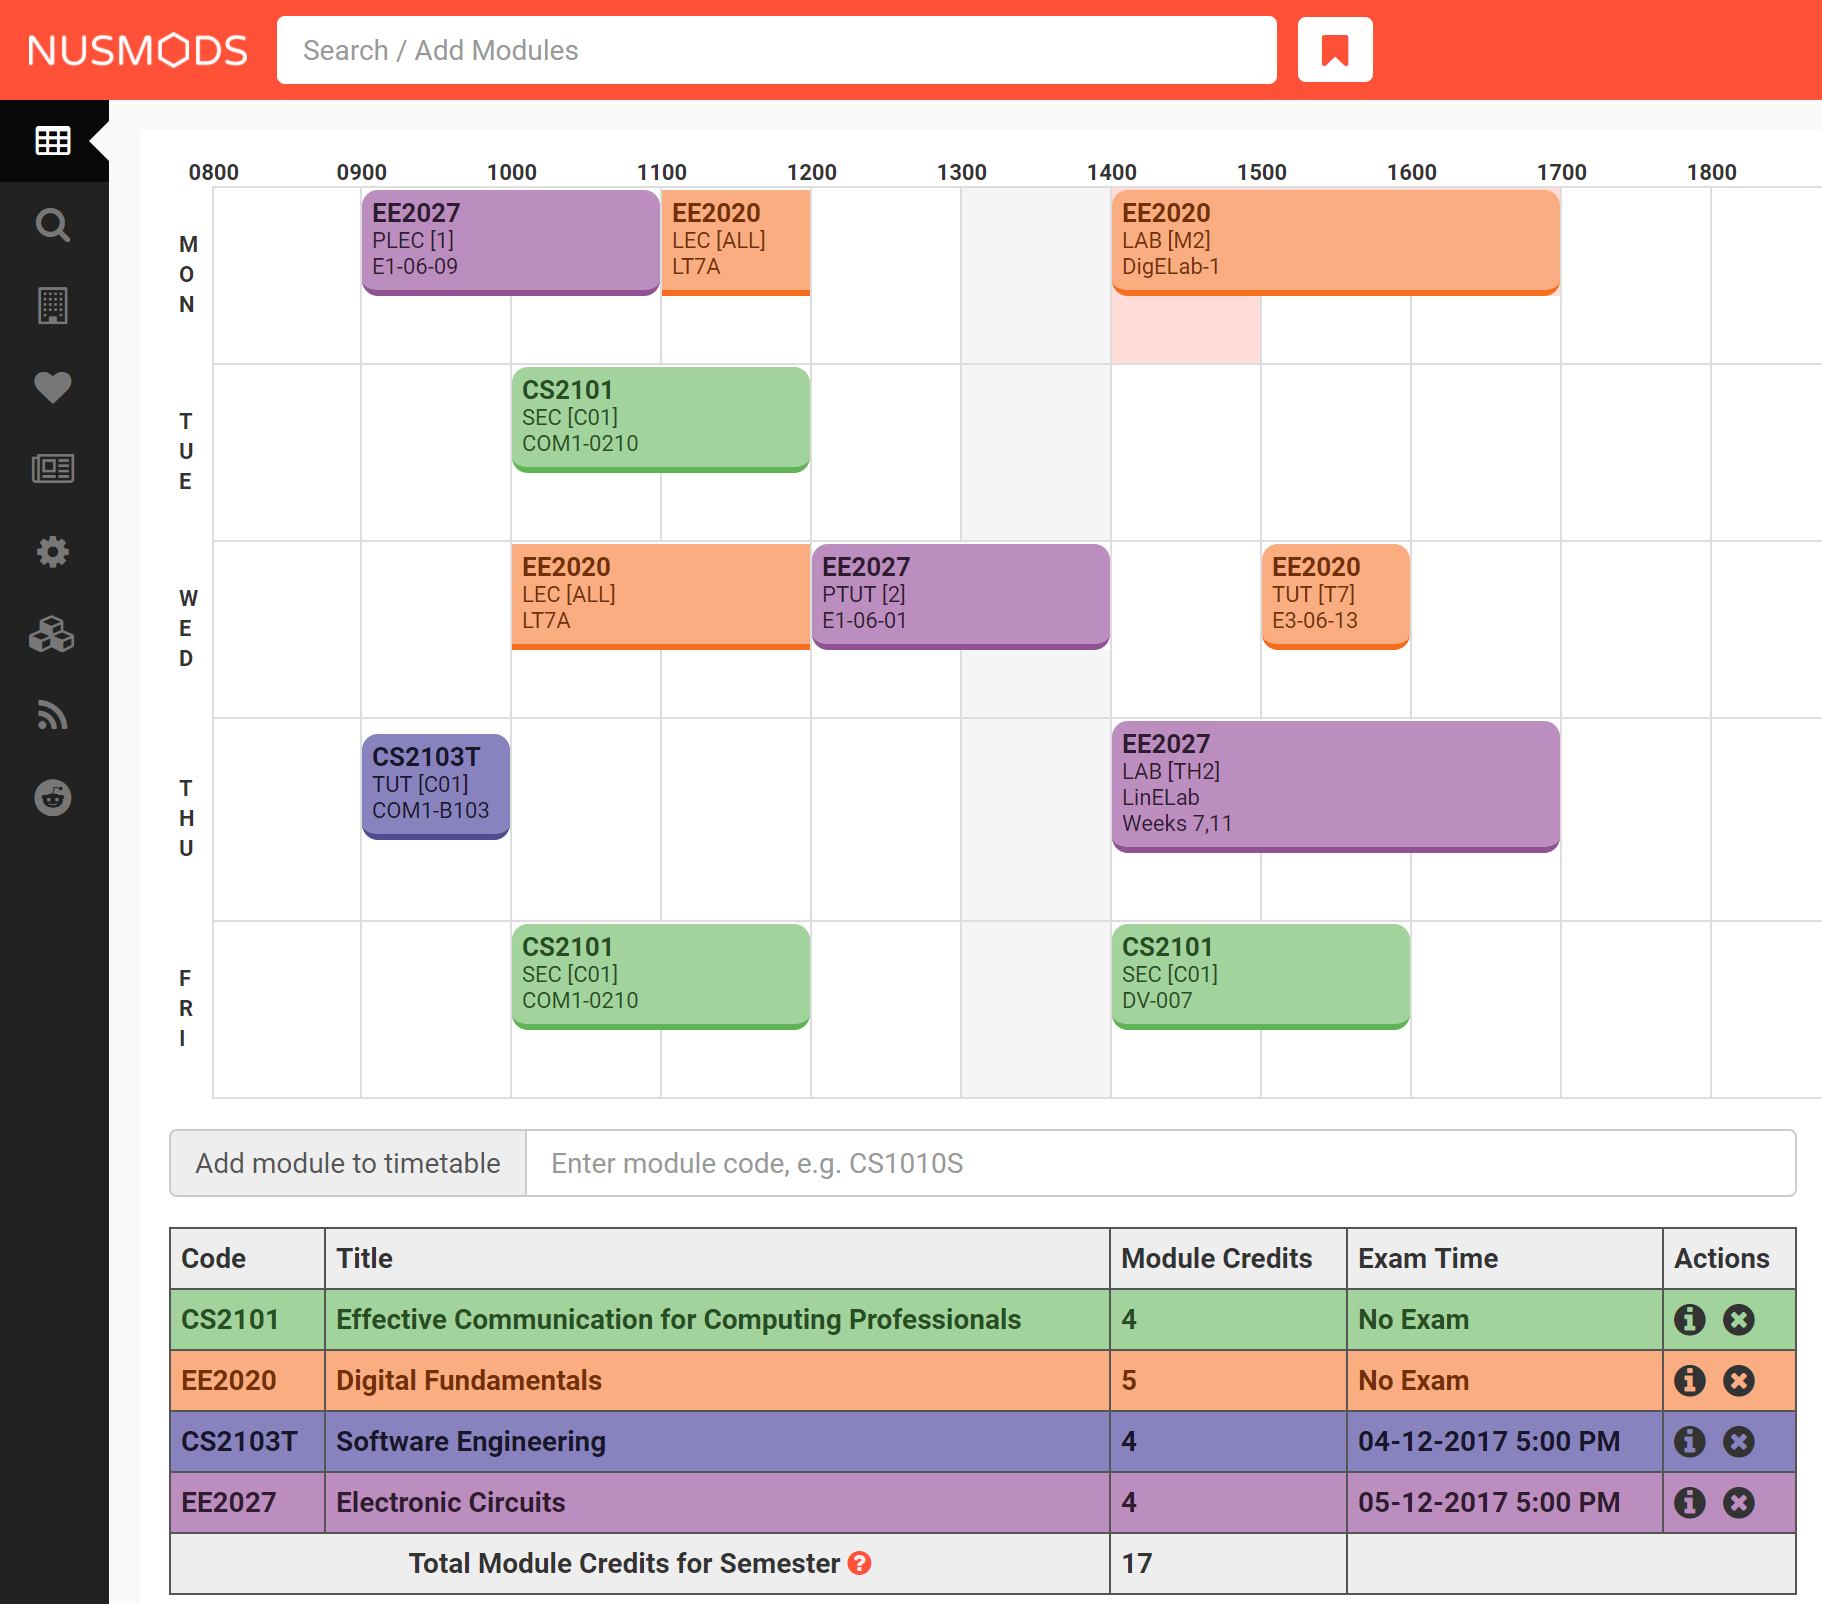
Task: Select Wednesday EE2020 TUT [T7] lesson
Action: pos(1335,596)
